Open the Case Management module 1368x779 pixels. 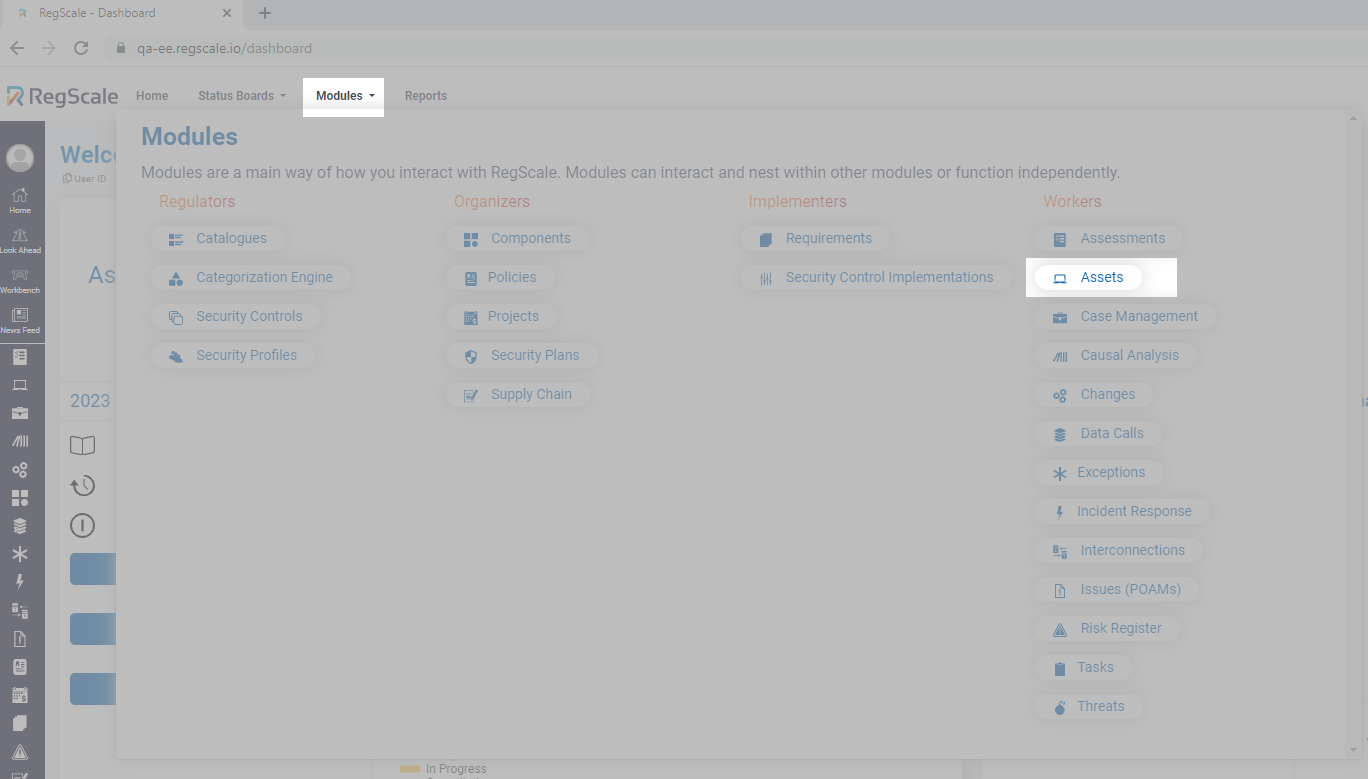pyautogui.click(x=1126, y=317)
